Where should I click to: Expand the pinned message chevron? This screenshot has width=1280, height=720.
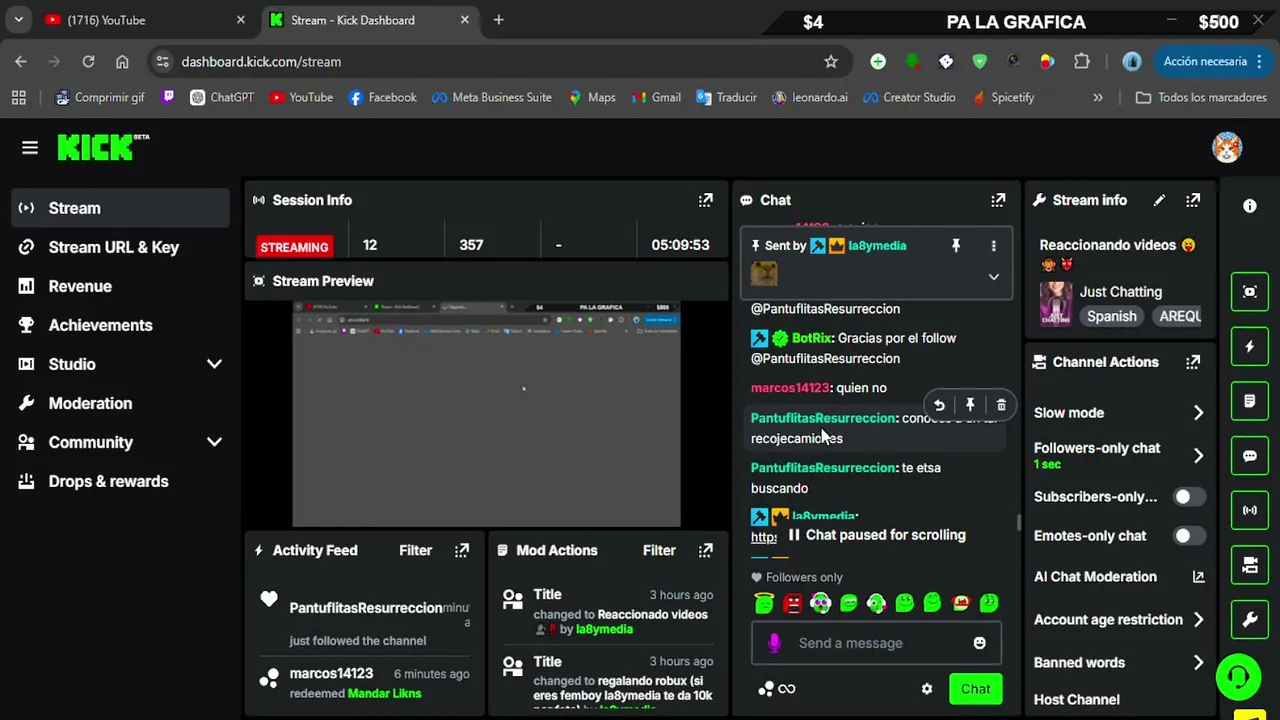coord(993,277)
